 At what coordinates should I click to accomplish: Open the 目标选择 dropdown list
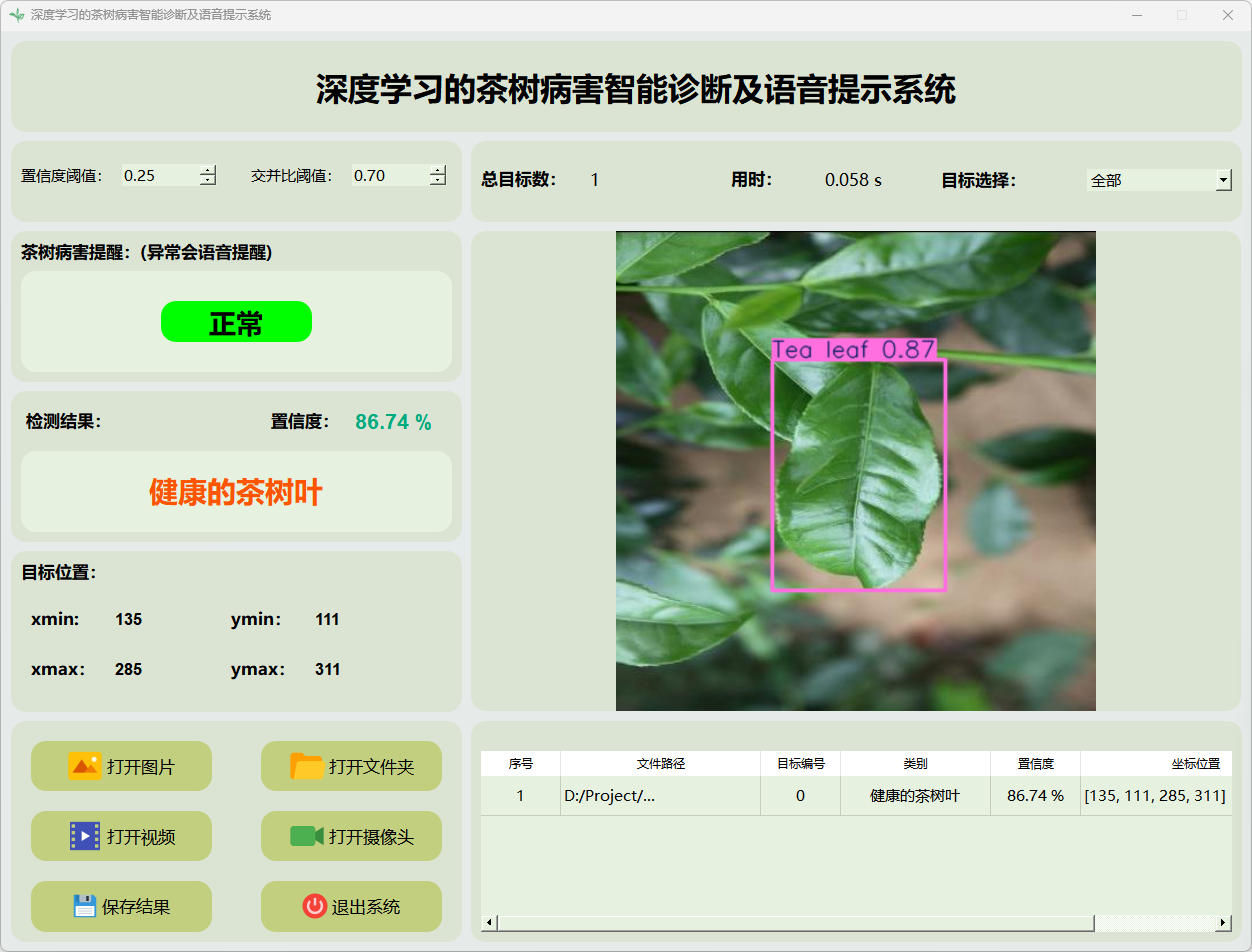[1223, 180]
